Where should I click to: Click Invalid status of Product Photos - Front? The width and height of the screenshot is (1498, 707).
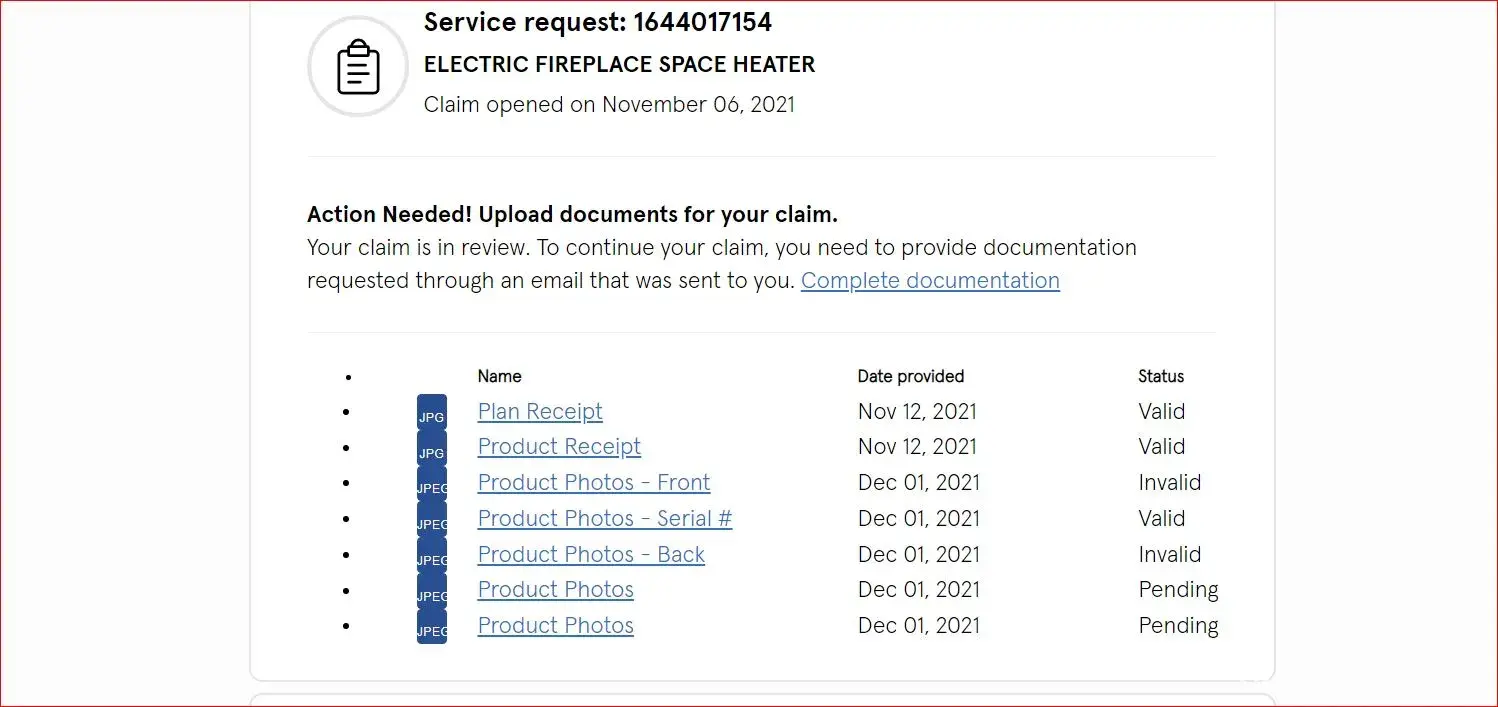1169,483
